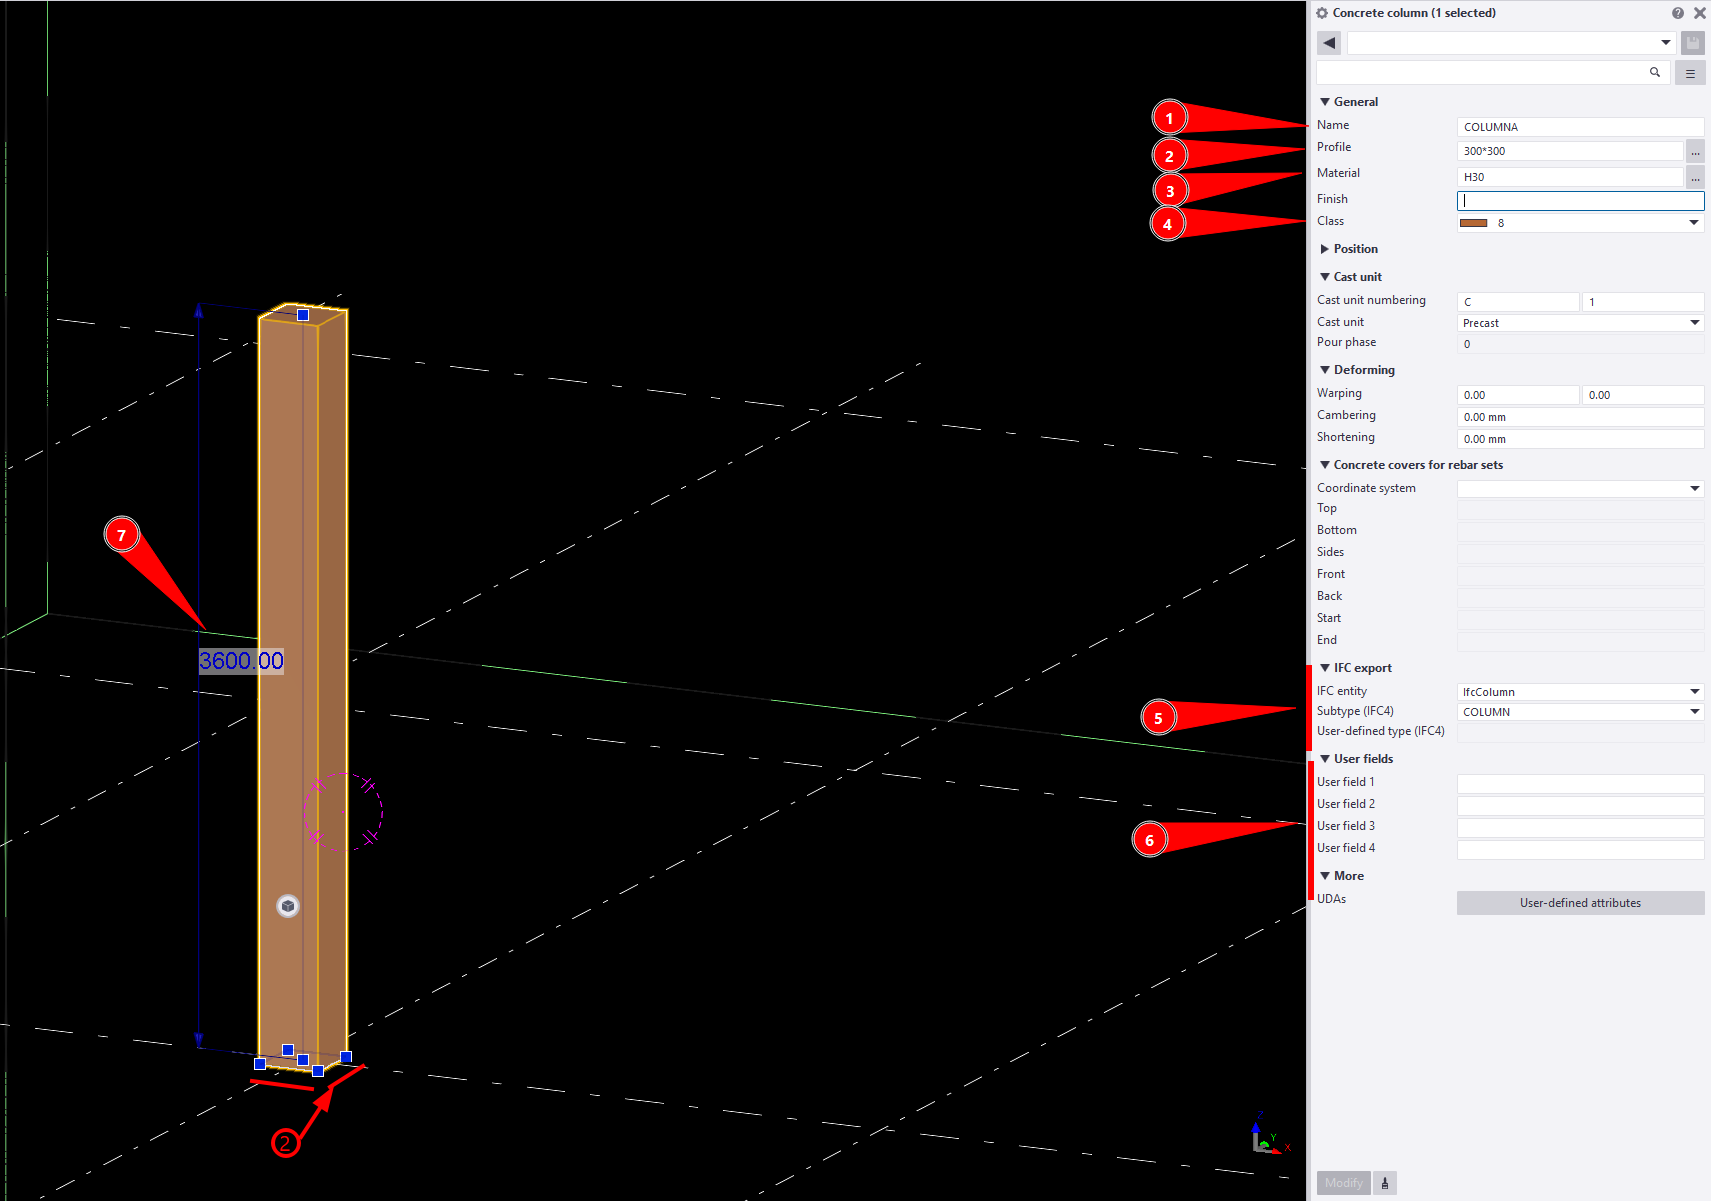Image resolution: width=1711 pixels, height=1201 pixels.
Task: Click the Modify button
Action: point(1343,1183)
